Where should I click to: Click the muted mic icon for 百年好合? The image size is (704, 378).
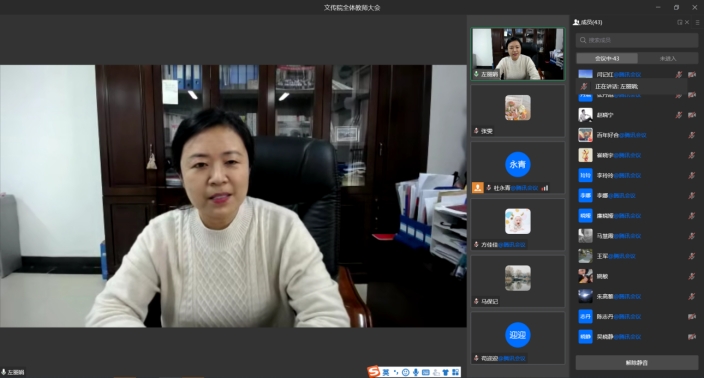[692, 135]
